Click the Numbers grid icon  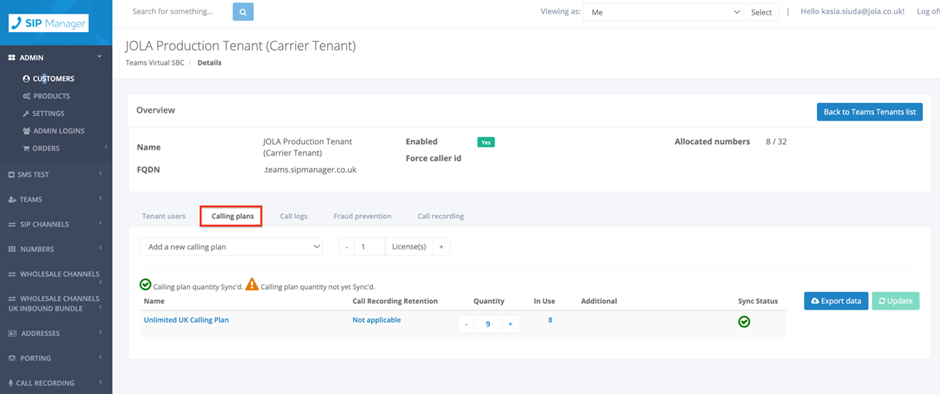11,249
